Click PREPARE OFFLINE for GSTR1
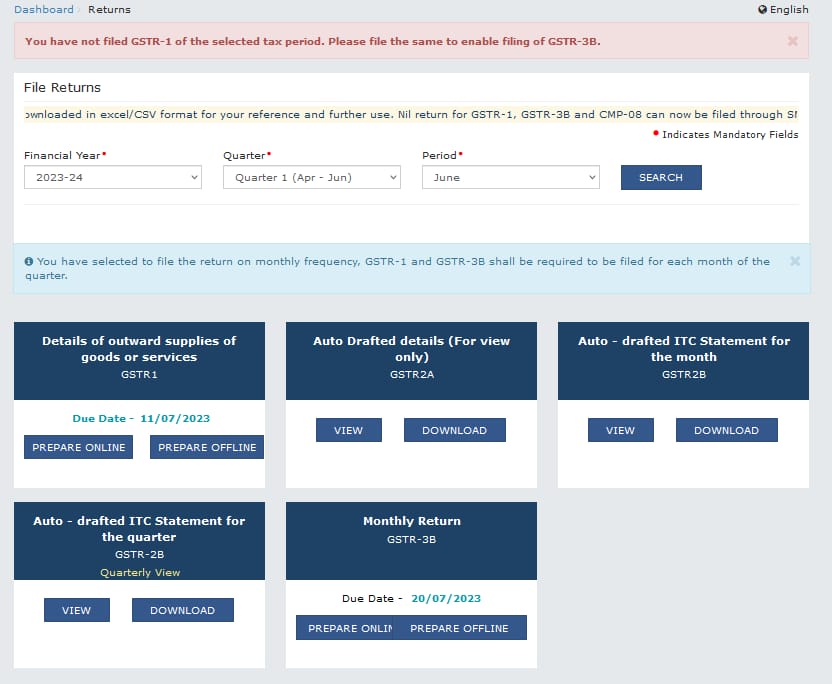 click(x=207, y=447)
